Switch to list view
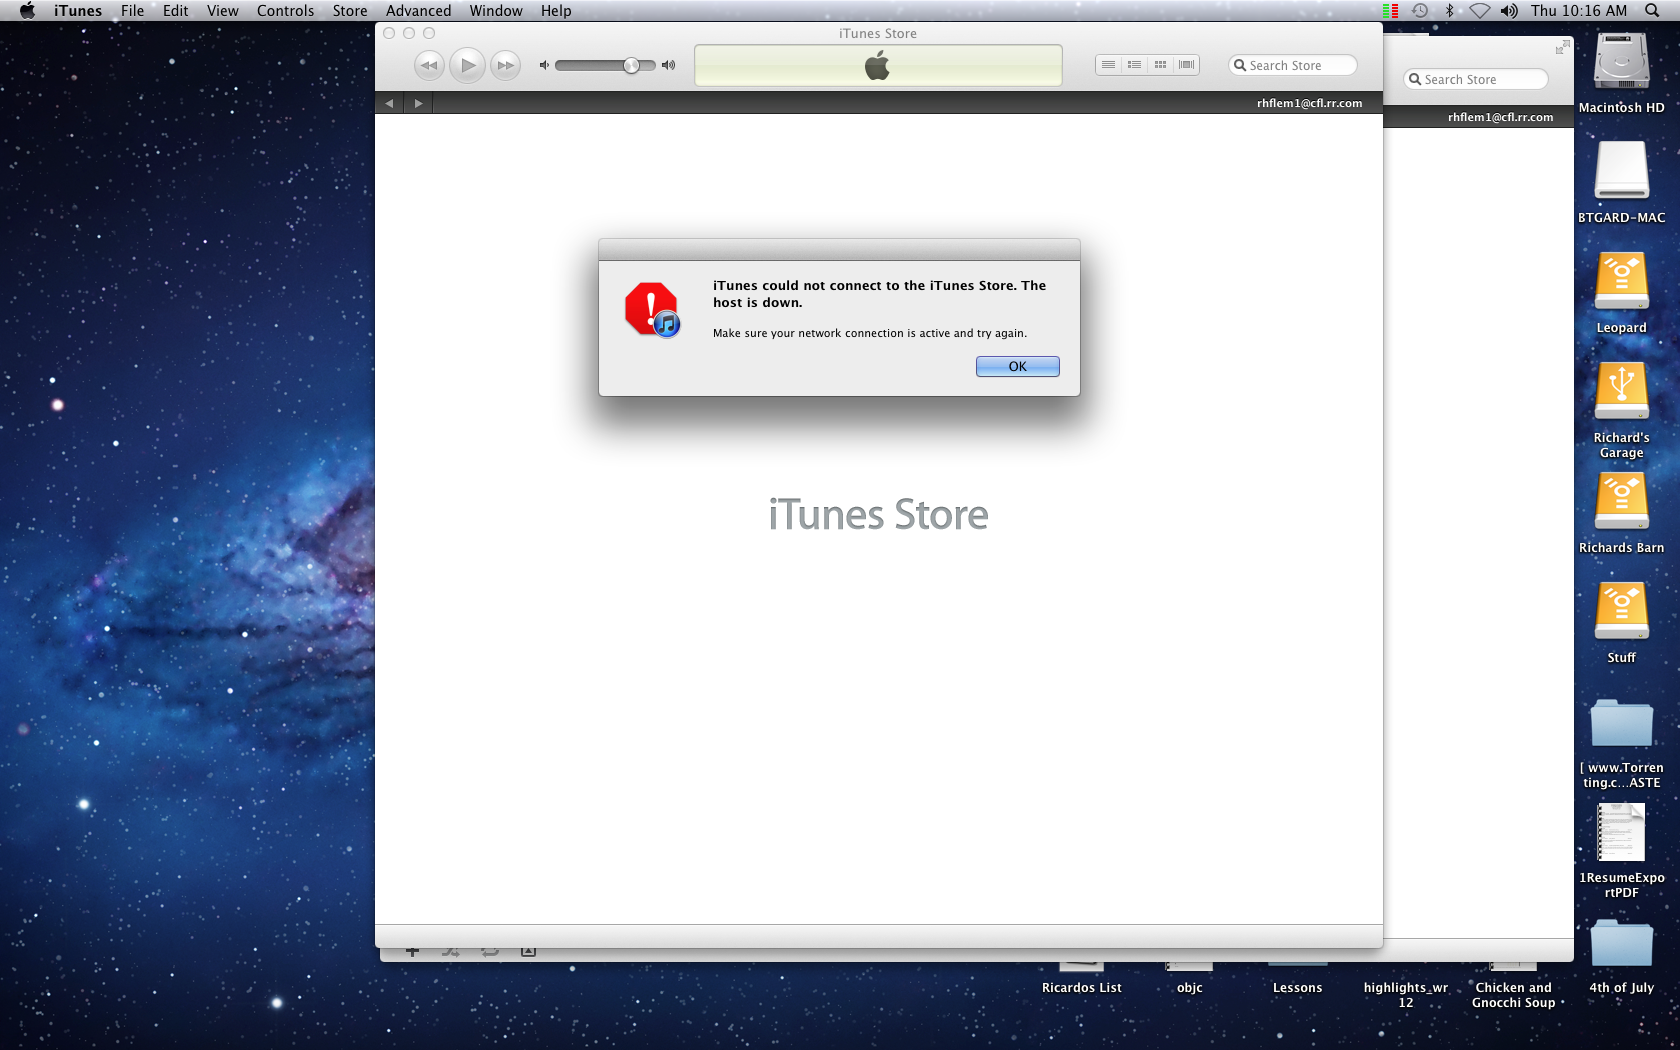The image size is (1680, 1050). (x=1108, y=65)
